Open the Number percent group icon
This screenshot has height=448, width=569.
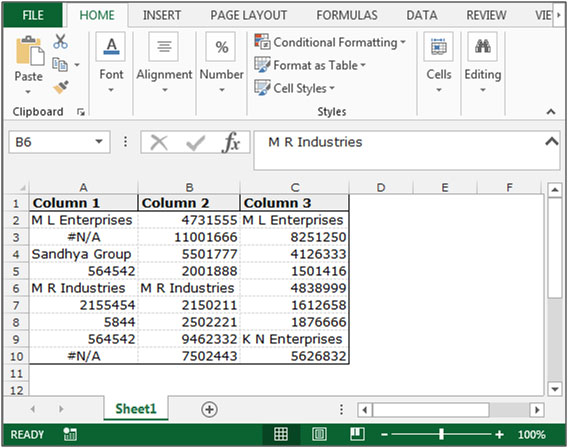coord(221,46)
